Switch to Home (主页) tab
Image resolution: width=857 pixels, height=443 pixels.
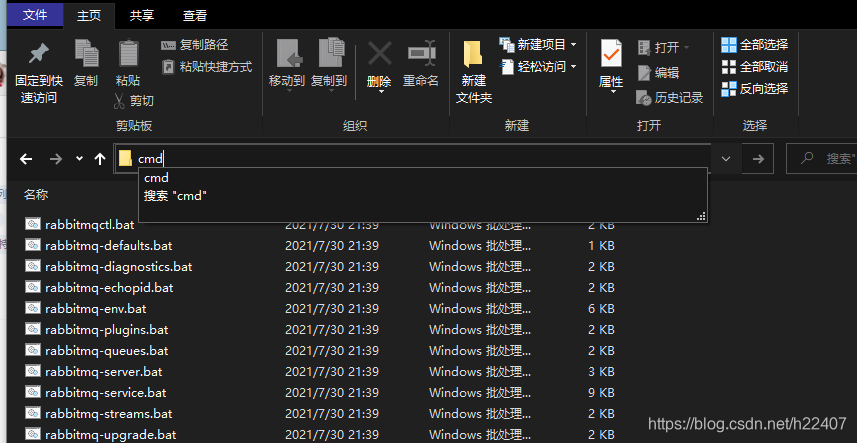coord(89,16)
